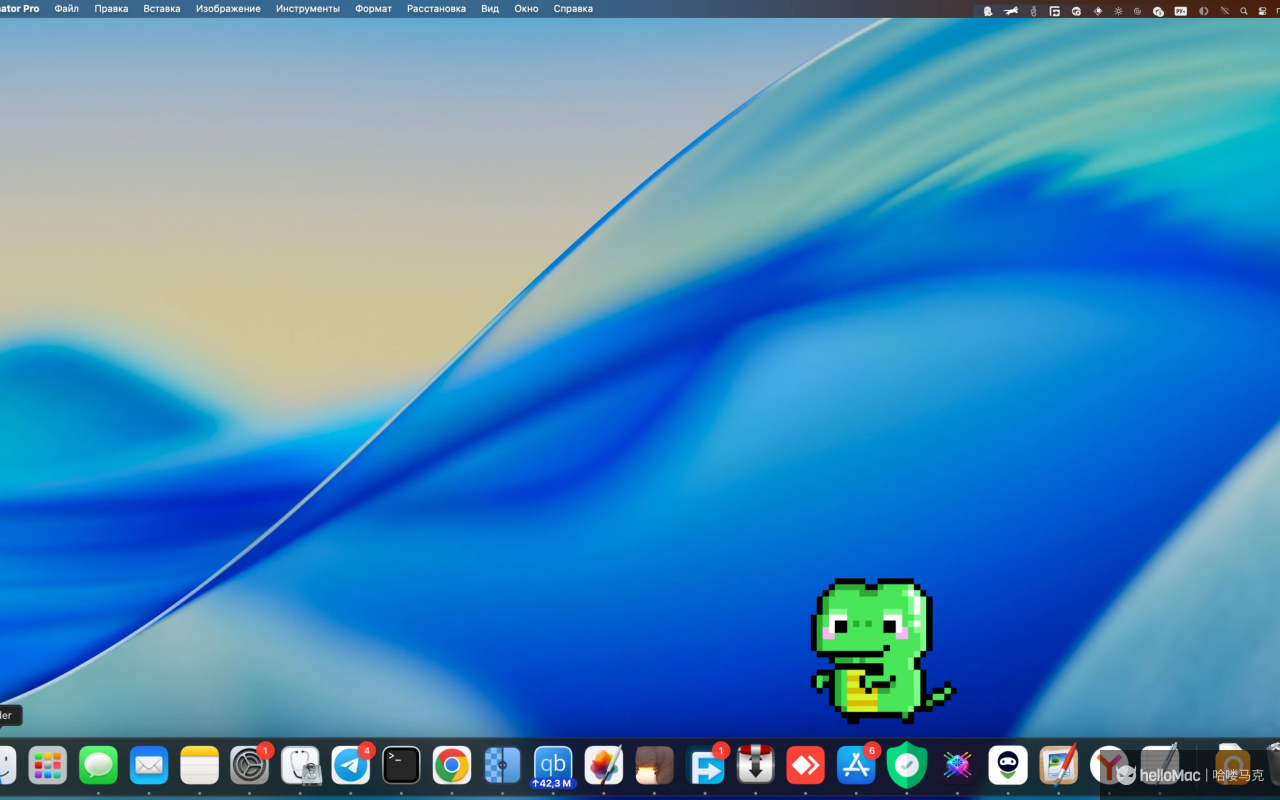The height and width of the screenshot is (800, 1280).
Task: Open Google Chrome from the Dock
Action: pyautogui.click(x=452, y=766)
